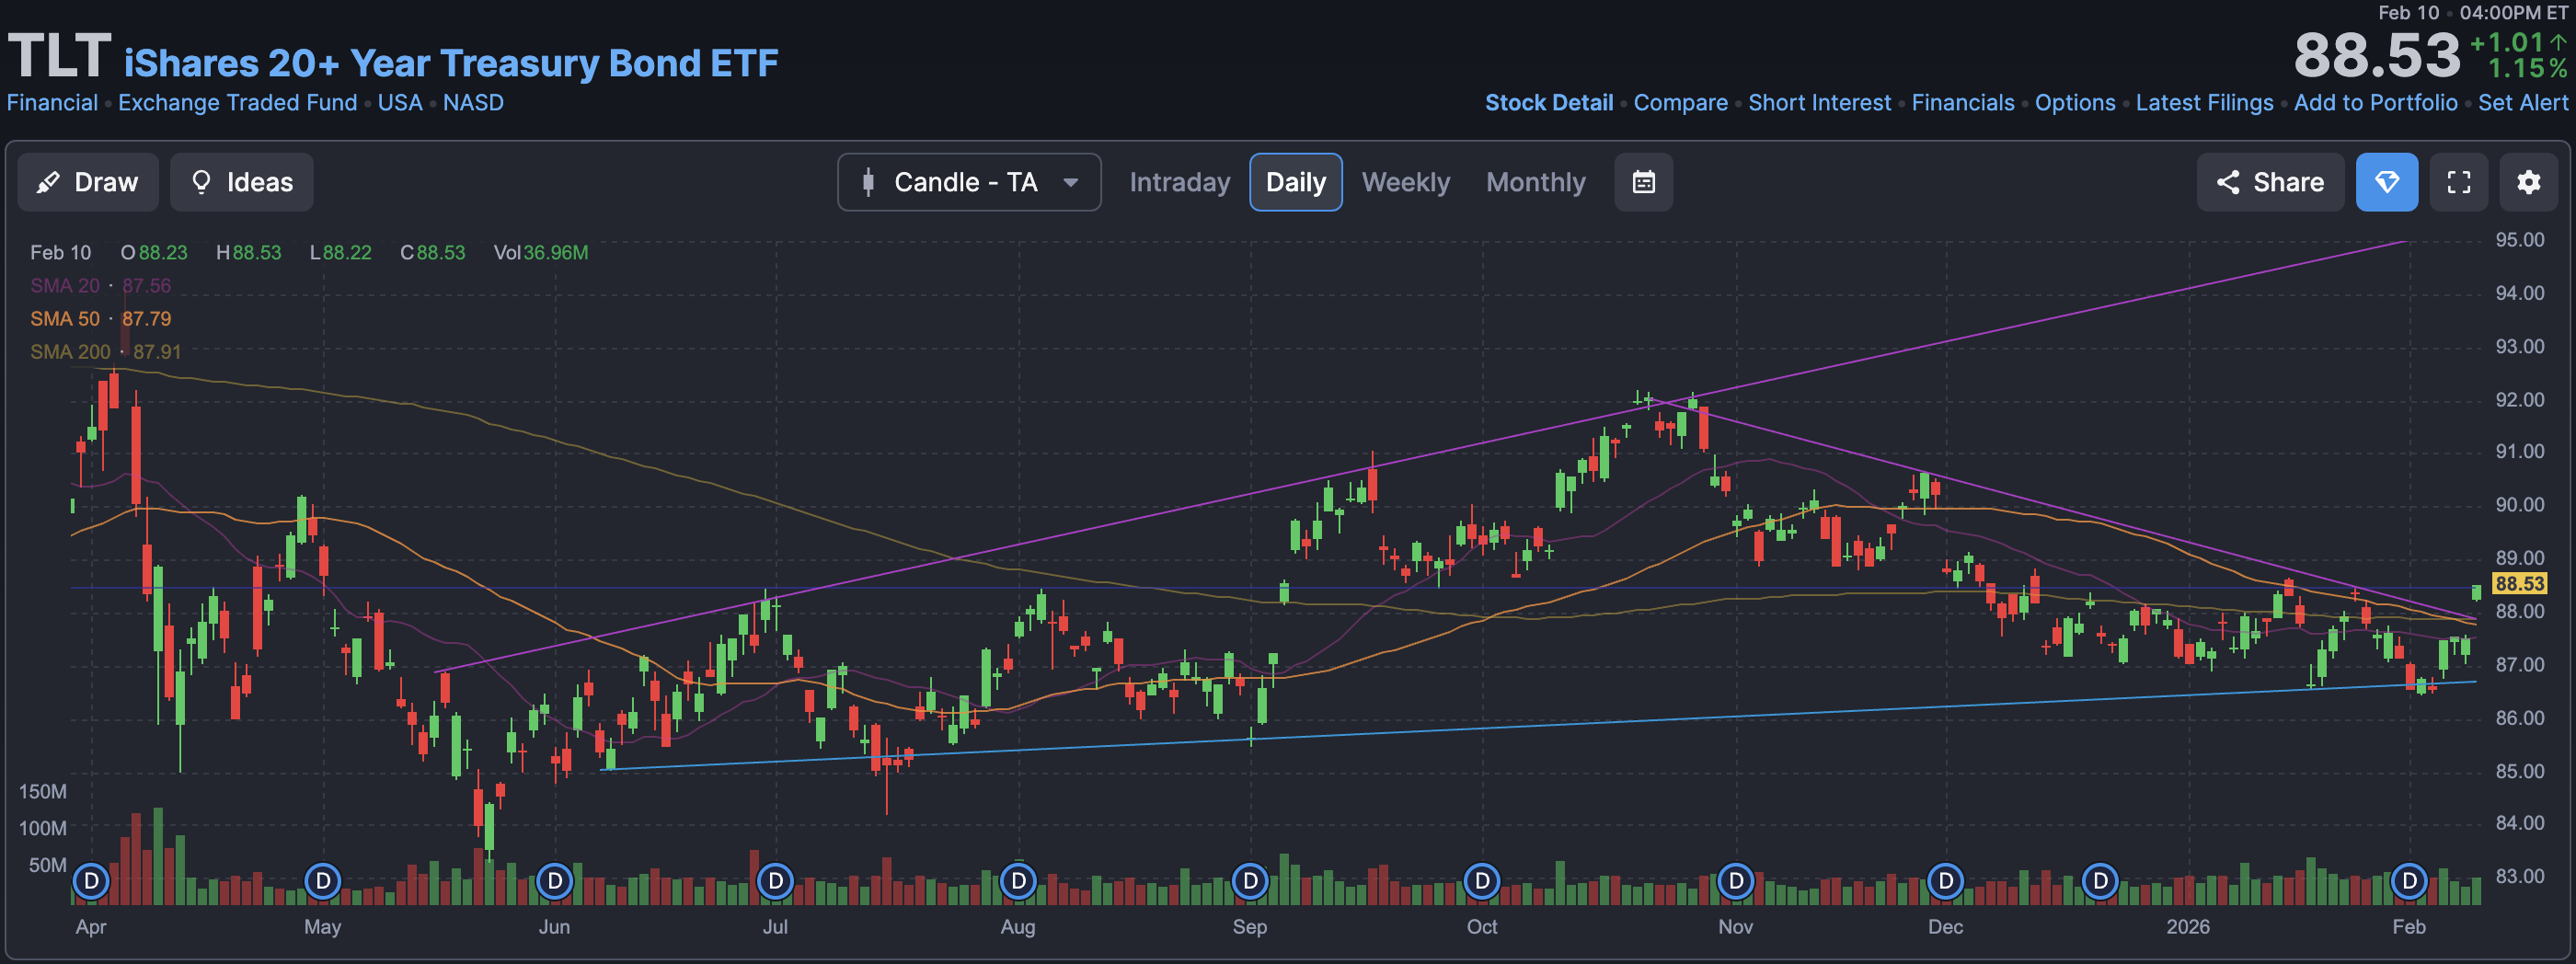Enter fullscreen chart mode
This screenshot has height=964, width=2576.
coord(2458,182)
